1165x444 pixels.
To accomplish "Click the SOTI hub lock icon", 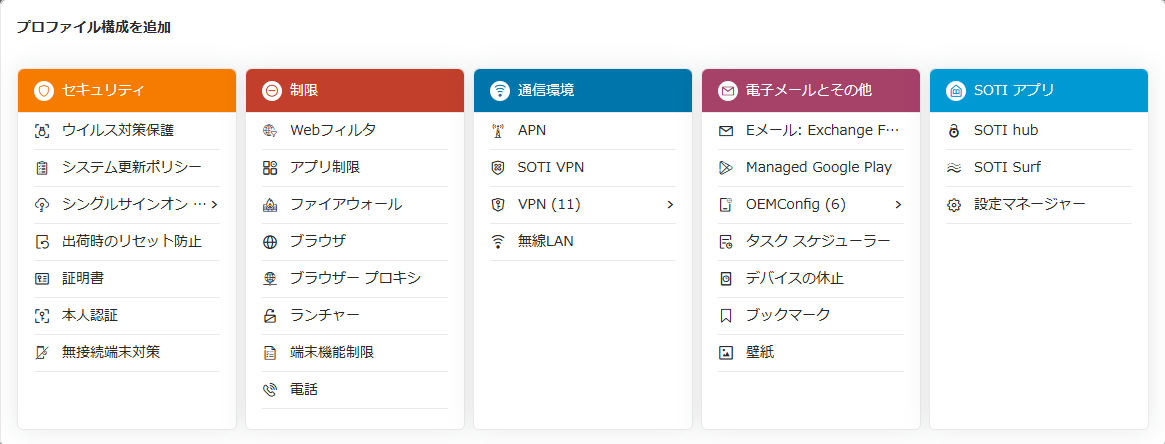I will click(x=954, y=131).
